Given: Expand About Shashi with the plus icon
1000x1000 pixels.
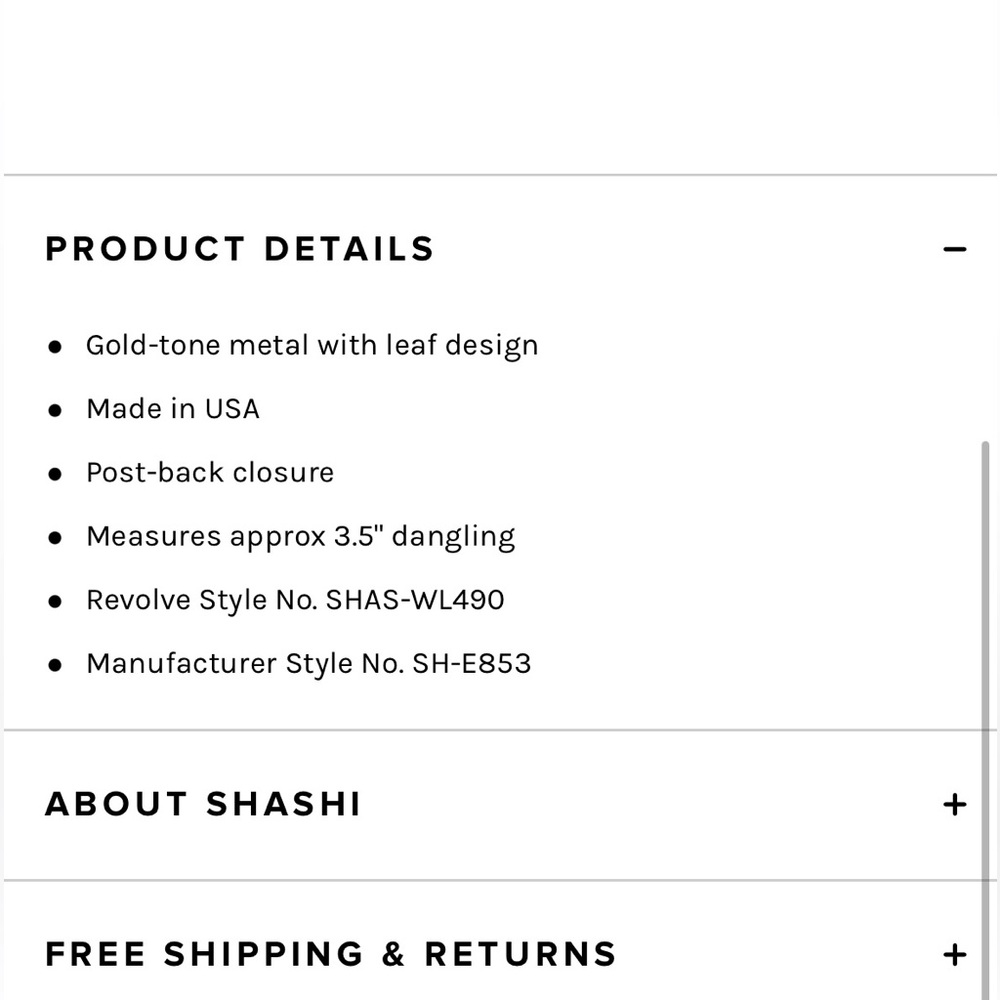Looking at the screenshot, I should pyautogui.click(x=954, y=804).
